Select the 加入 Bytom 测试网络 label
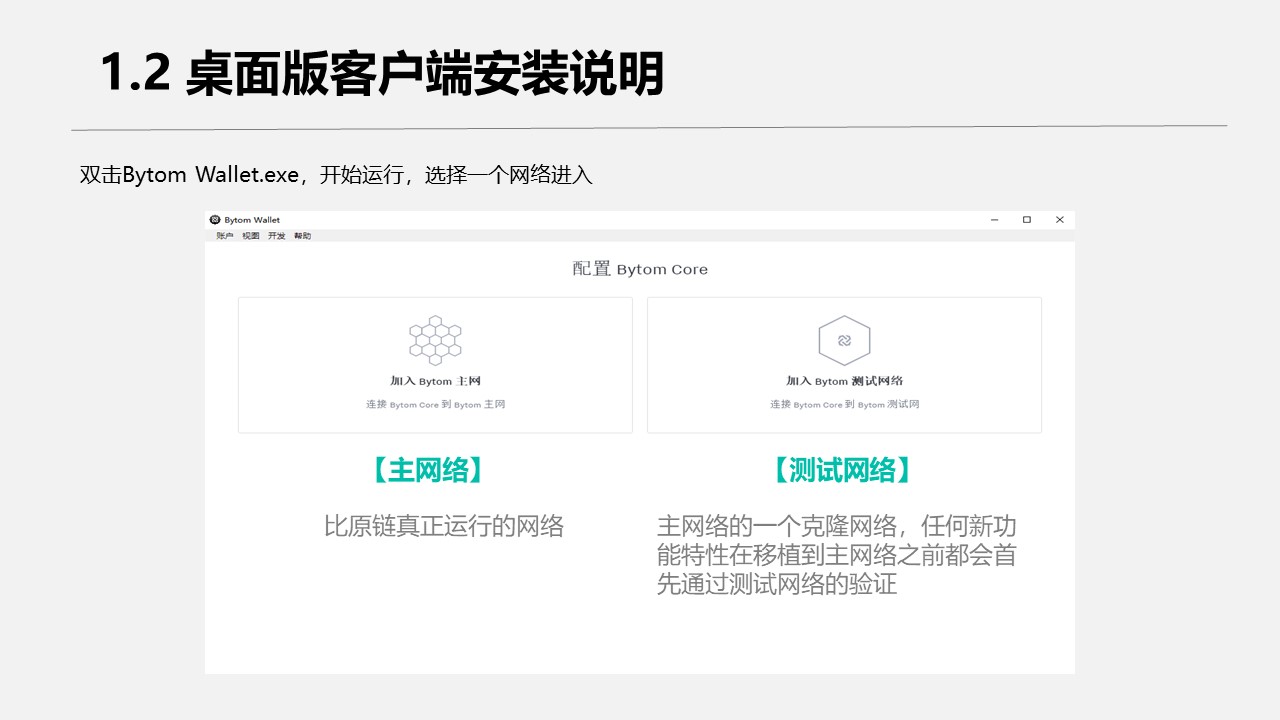This screenshot has width=1280, height=720. [x=844, y=381]
